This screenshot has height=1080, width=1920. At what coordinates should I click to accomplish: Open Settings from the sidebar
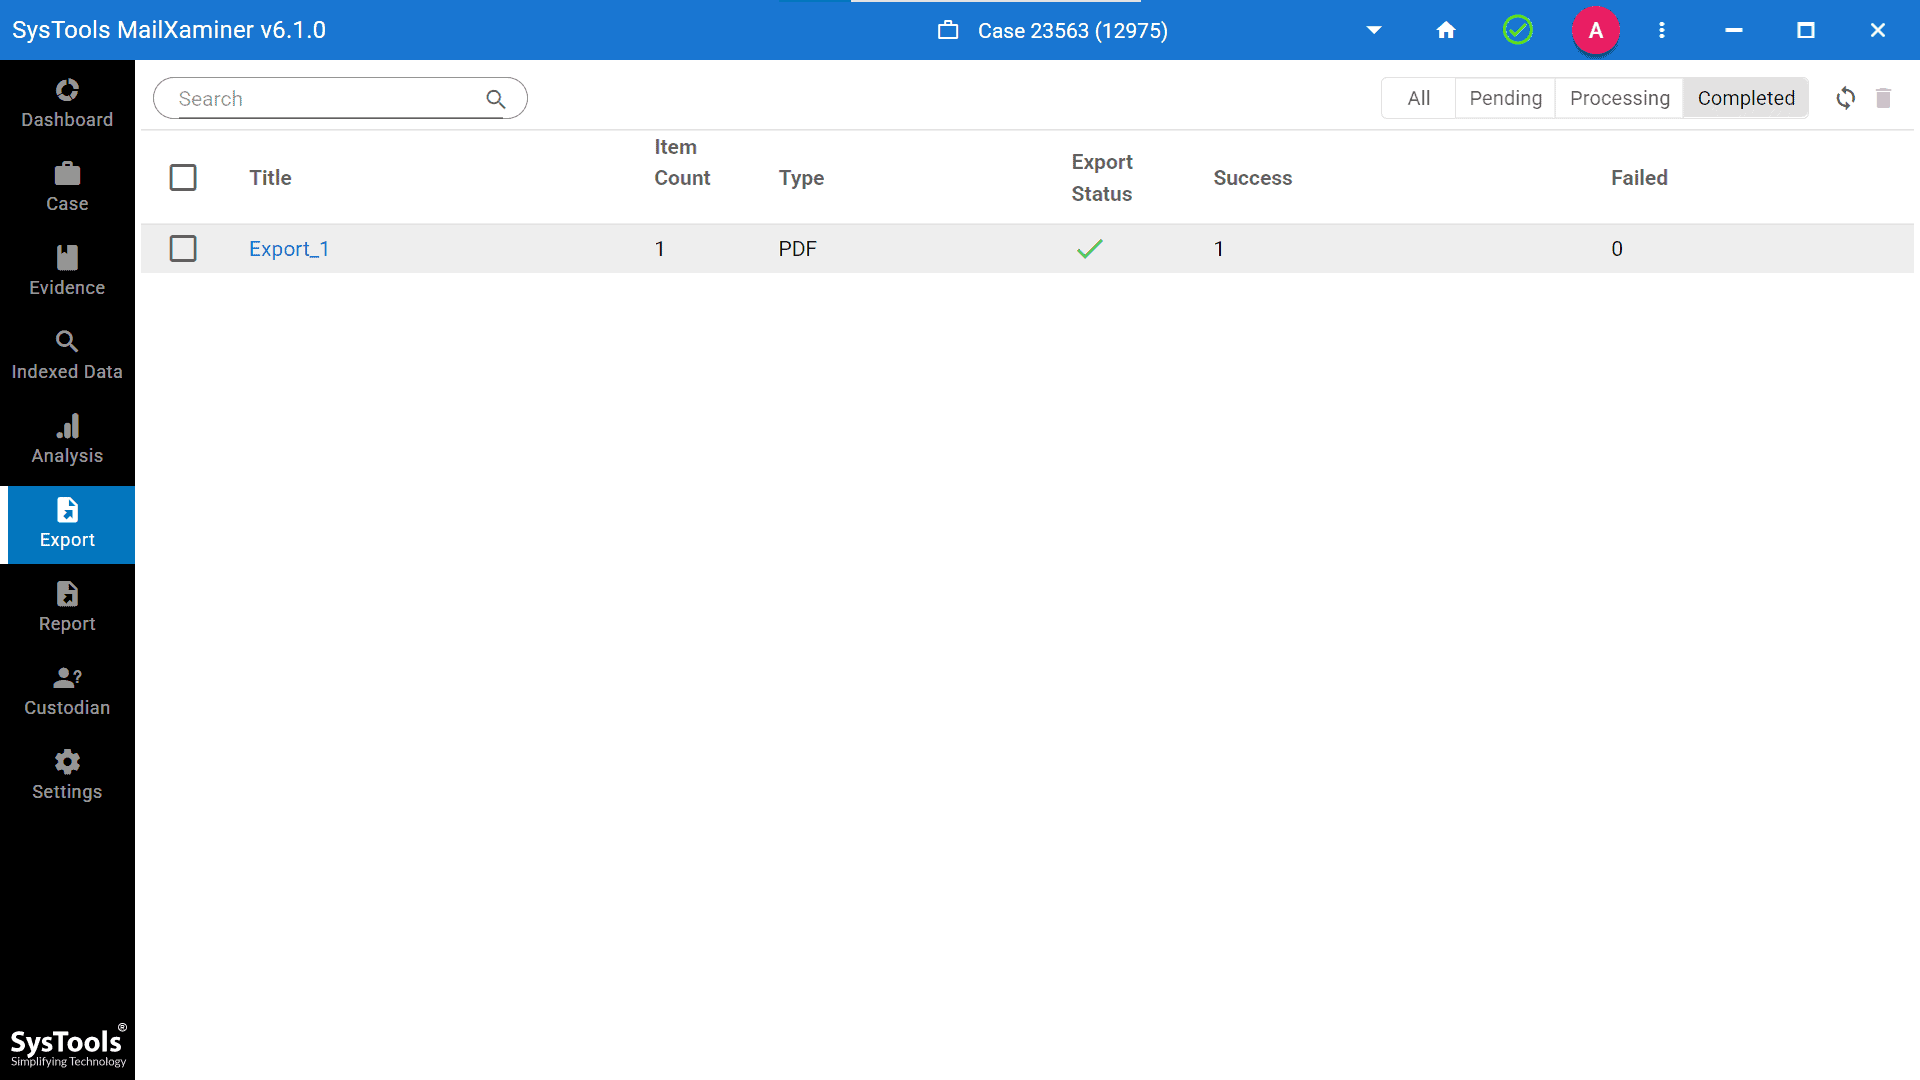click(x=66, y=774)
